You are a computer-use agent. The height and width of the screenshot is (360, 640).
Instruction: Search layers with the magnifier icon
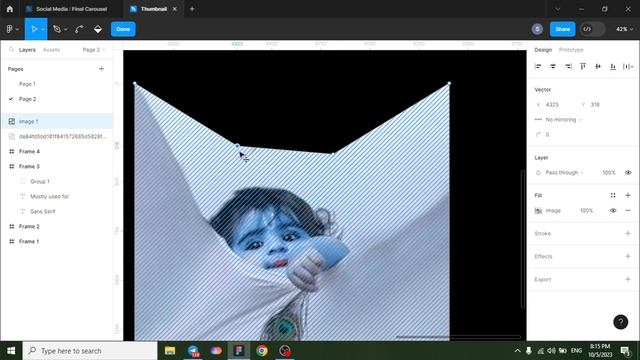coord(11,50)
